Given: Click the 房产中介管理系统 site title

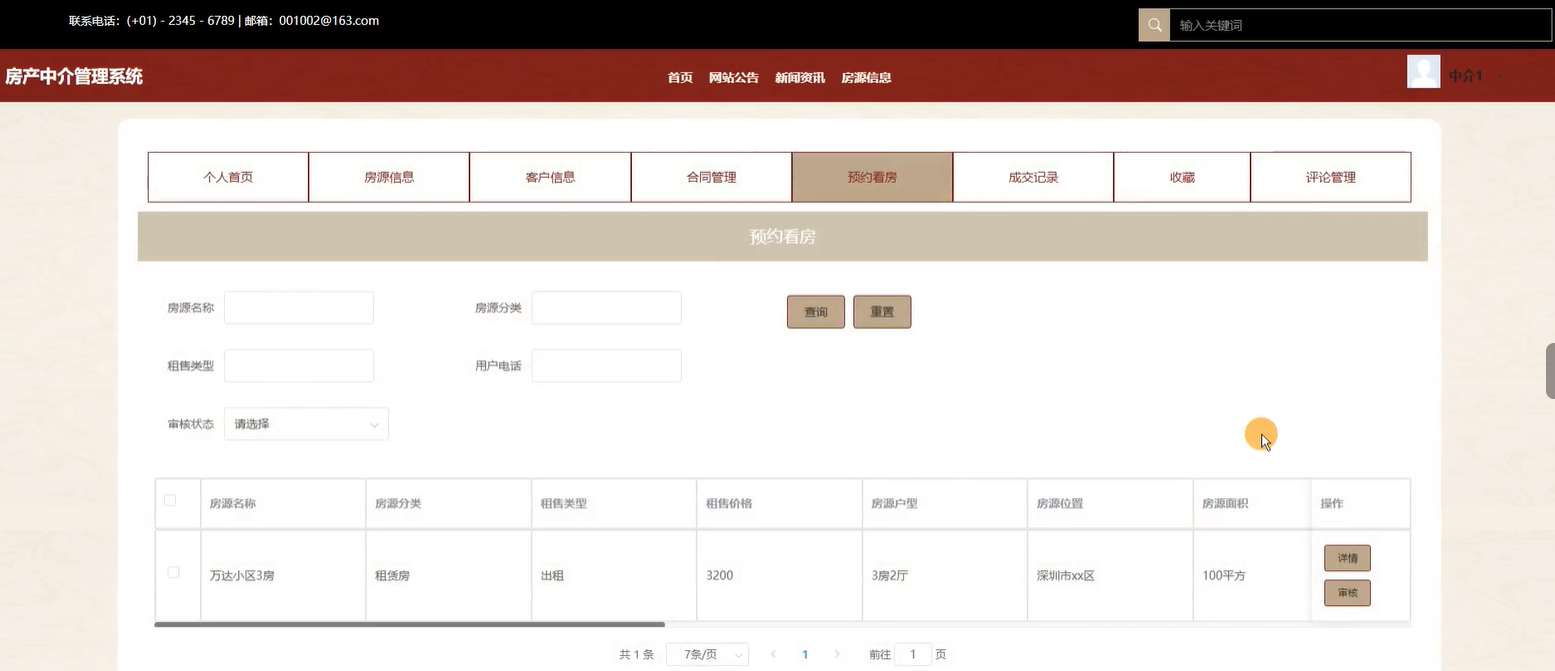Looking at the screenshot, I should point(74,76).
